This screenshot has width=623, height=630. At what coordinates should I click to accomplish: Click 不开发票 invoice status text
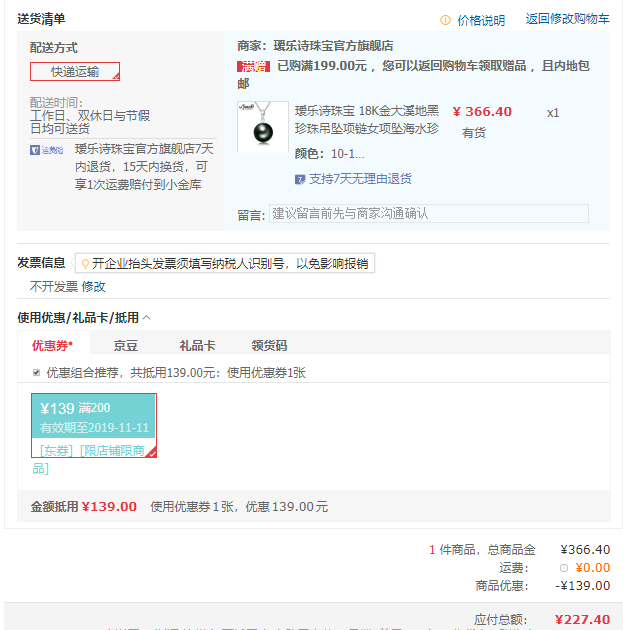click(x=53, y=286)
